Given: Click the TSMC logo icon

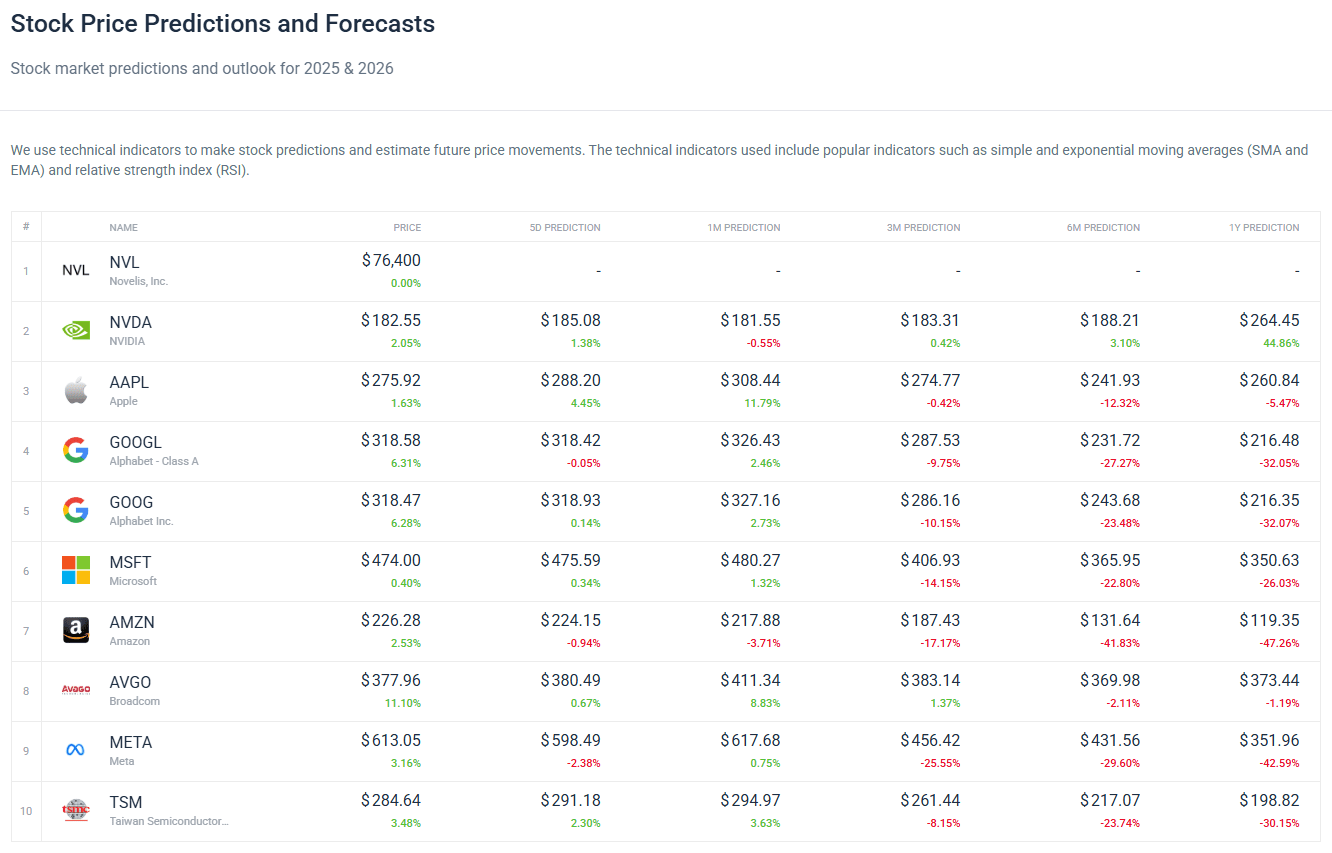Looking at the screenshot, I should (x=76, y=810).
